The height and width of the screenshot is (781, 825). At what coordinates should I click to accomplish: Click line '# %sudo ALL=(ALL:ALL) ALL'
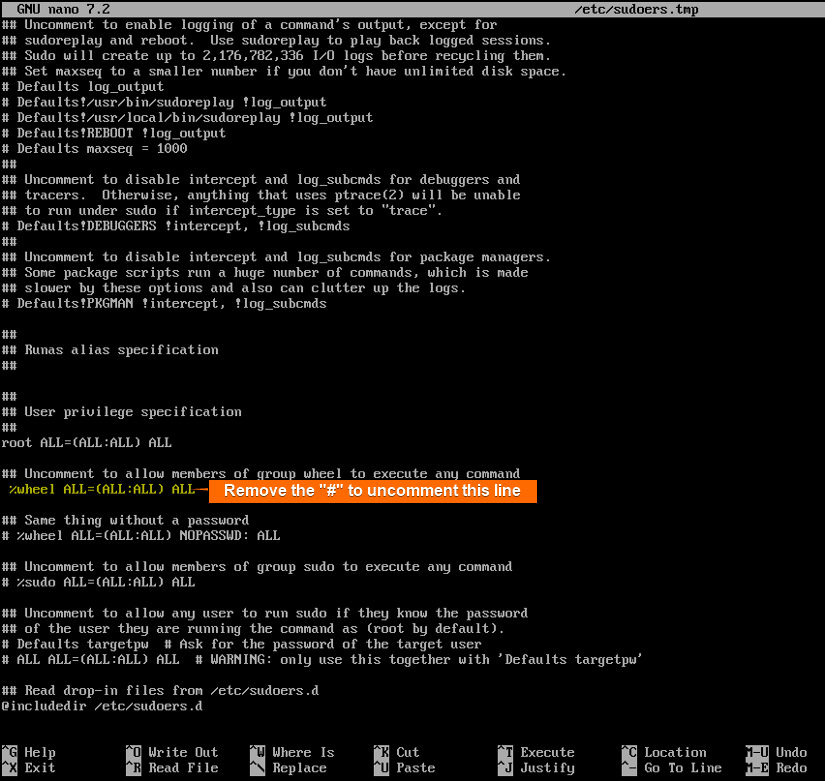click(98, 582)
